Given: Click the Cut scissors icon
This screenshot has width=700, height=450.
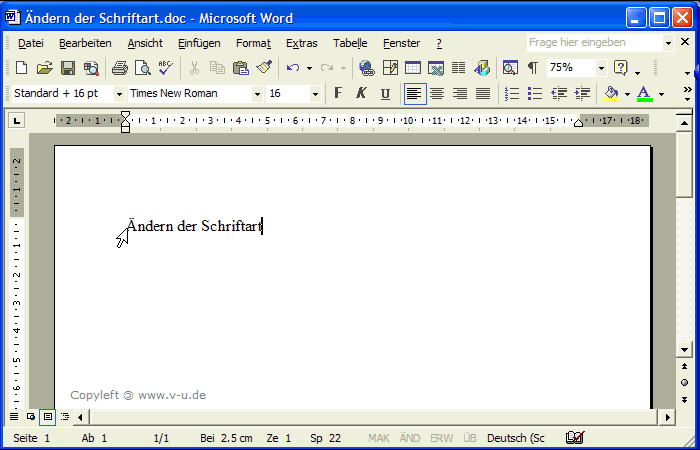Looking at the screenshot, I should (194, 68).
